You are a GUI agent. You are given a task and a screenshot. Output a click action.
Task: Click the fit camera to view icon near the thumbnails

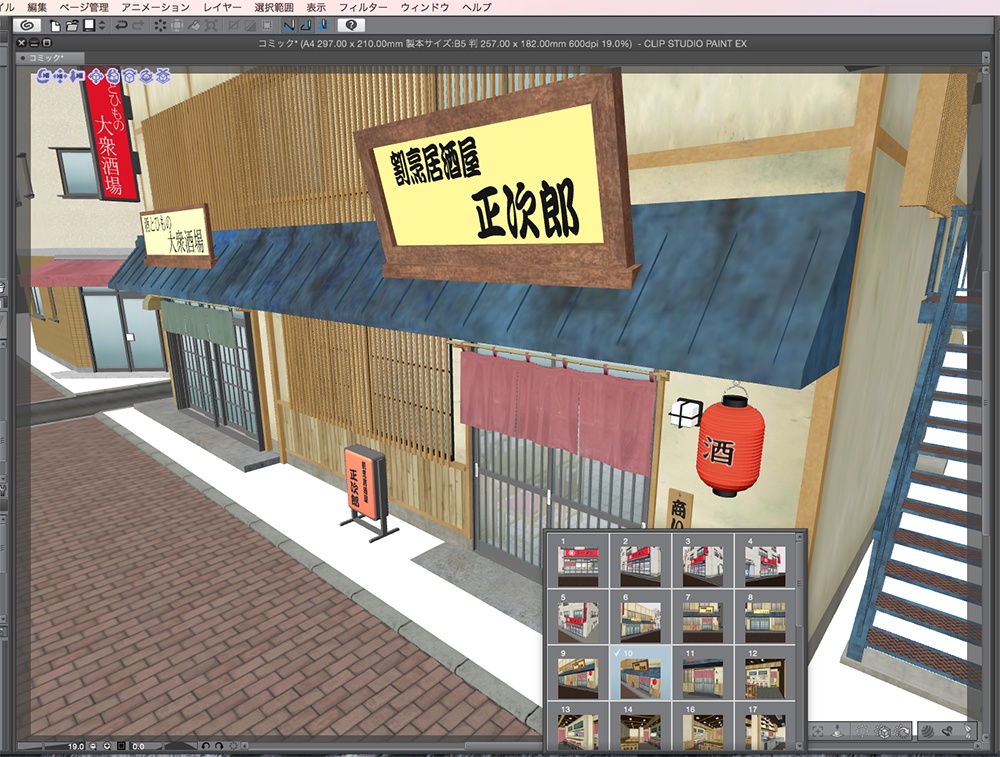[818, 731]
